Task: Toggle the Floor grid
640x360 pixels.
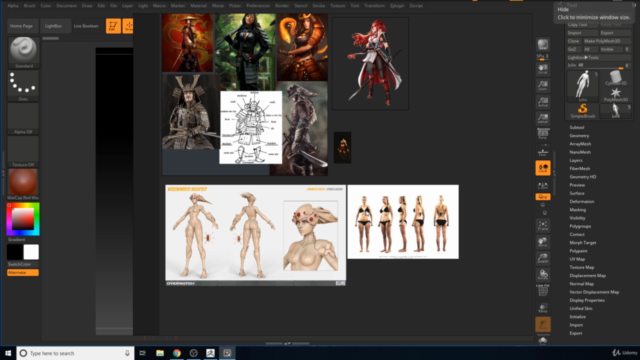Action: pyautogui.click(x=543, y=152)
